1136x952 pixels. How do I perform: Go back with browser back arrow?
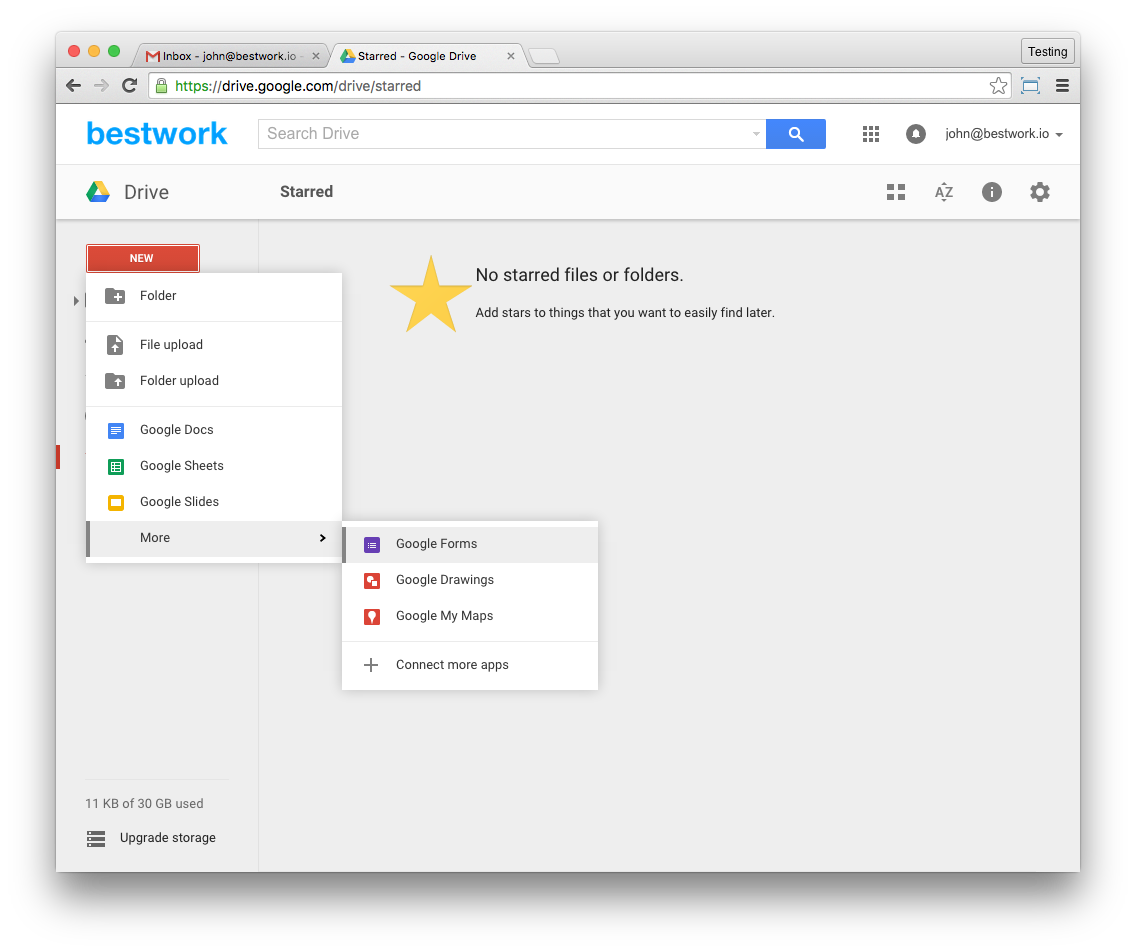tap(74, 85)
